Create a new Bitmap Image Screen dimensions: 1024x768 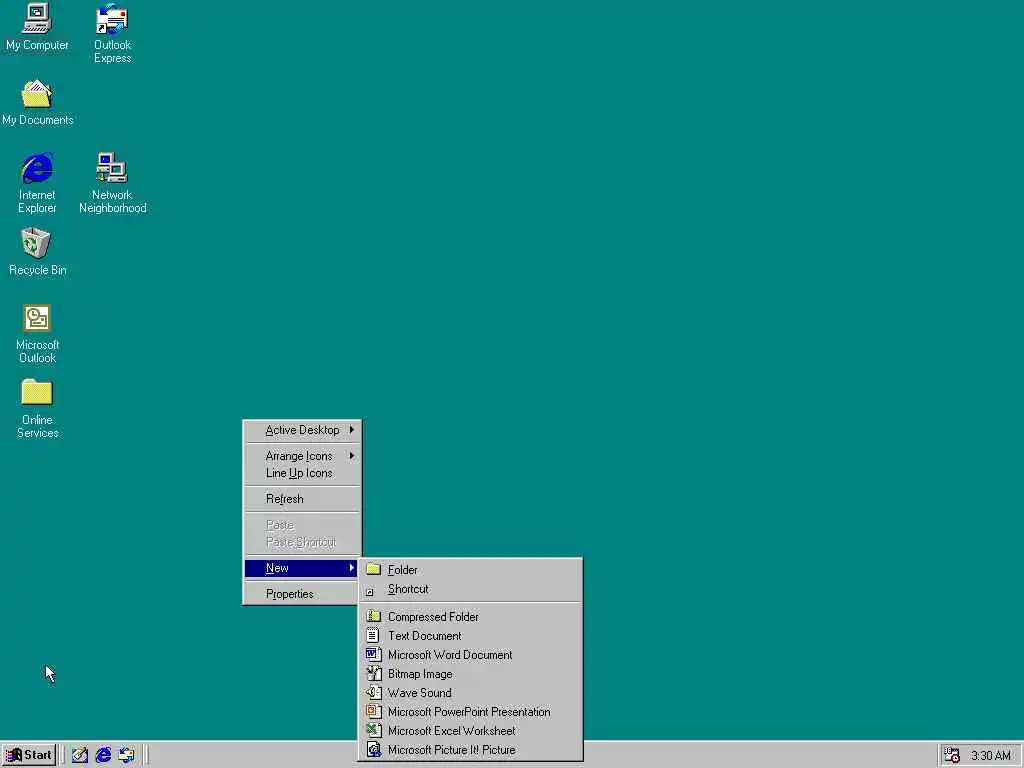click(x=470, y=673)
